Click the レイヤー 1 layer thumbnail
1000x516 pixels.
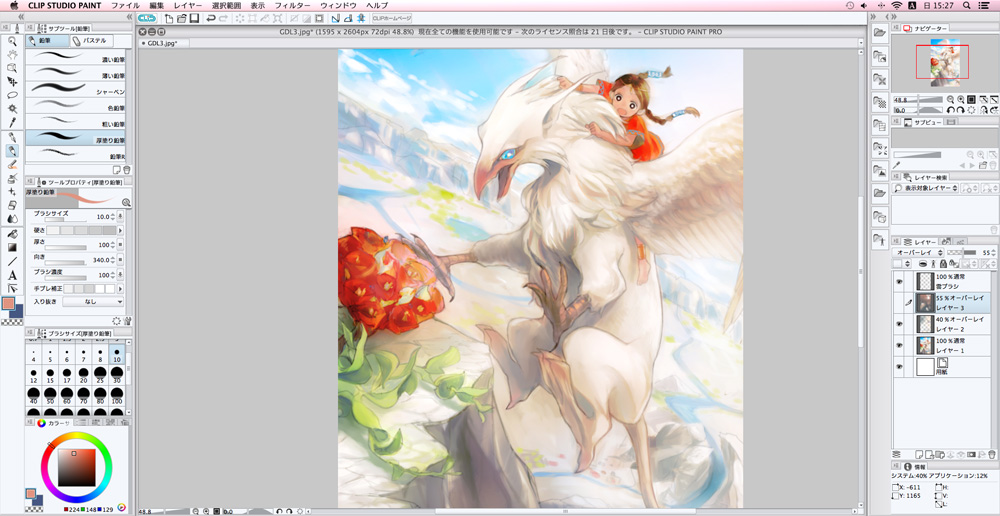tap(925, 346)
